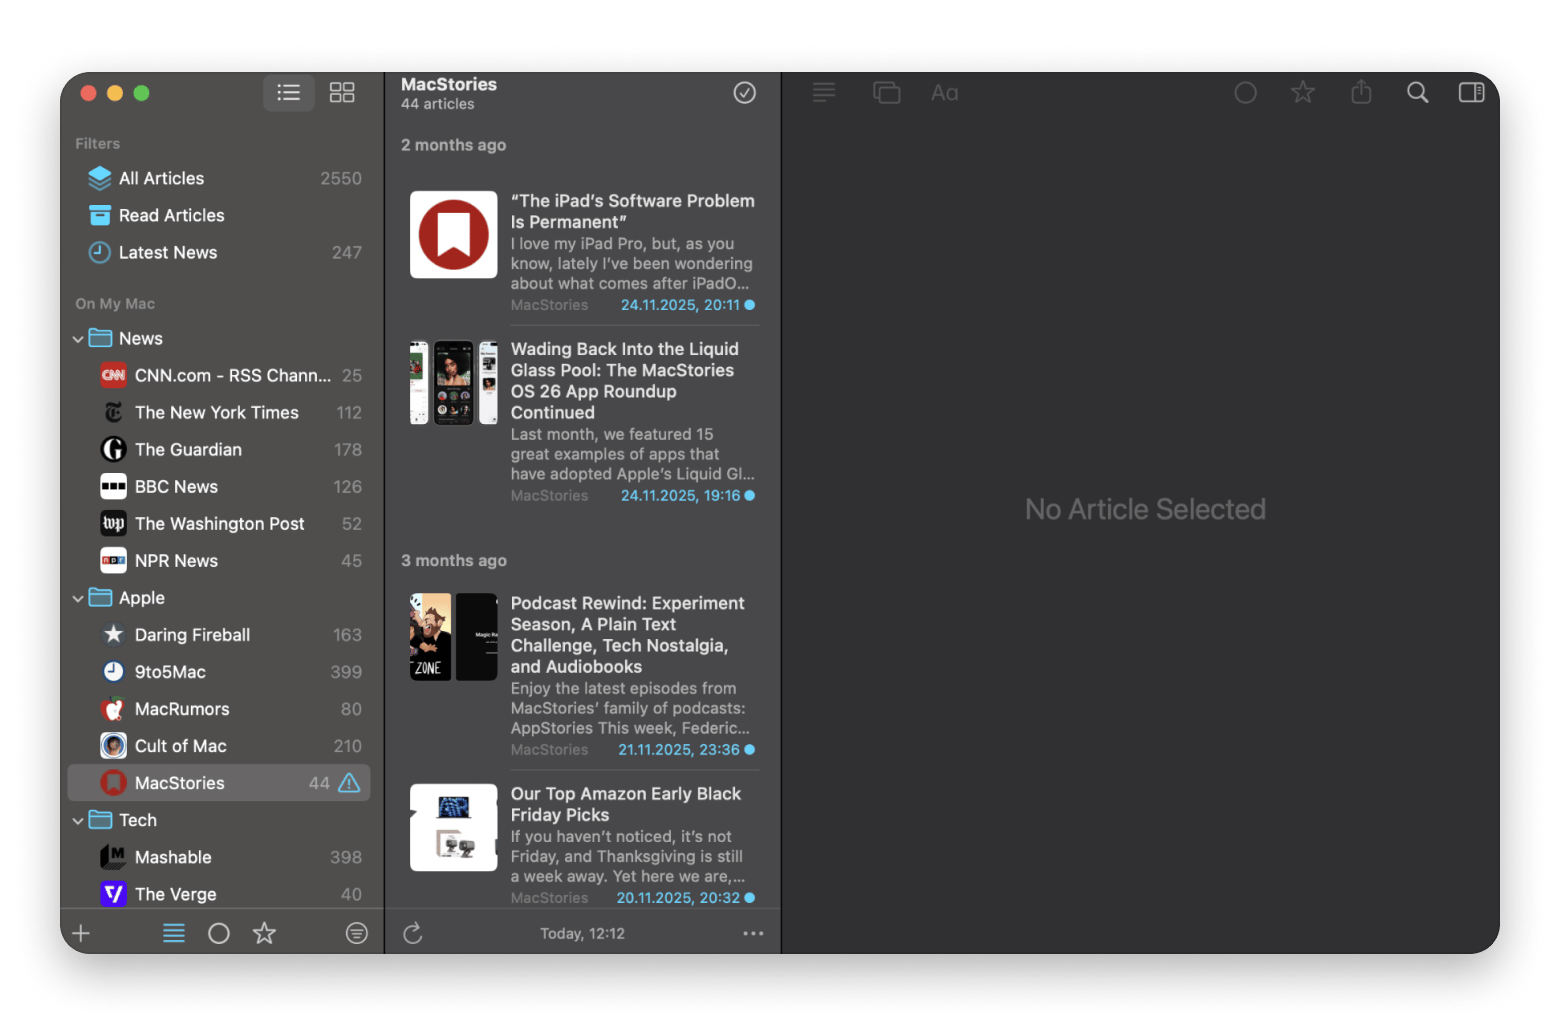Screen dimensions: 1560x1034
Task: Click the warning icon next to MacStories
Action: [x=348, y=783]
